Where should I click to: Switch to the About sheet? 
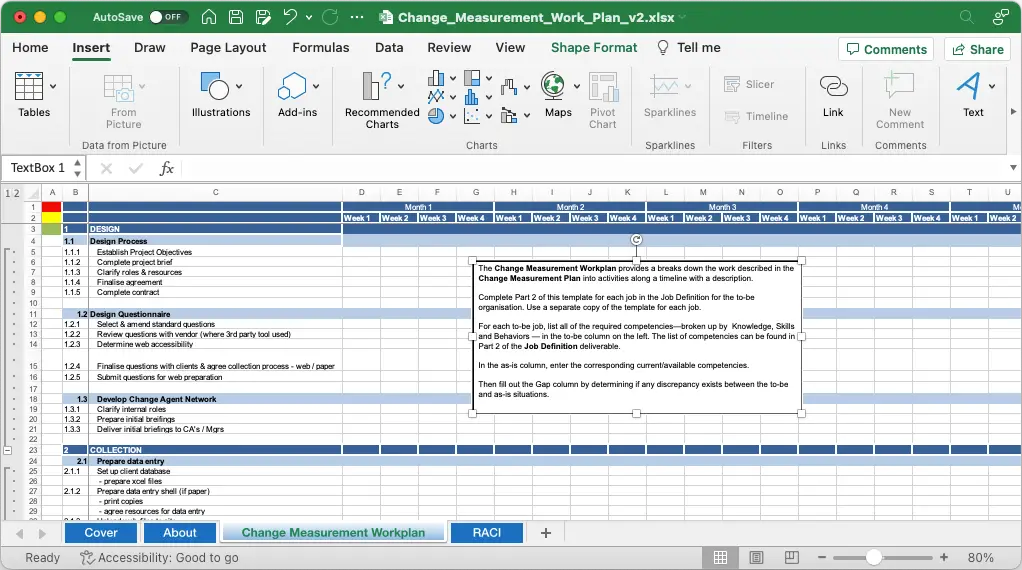coord(179,533)
